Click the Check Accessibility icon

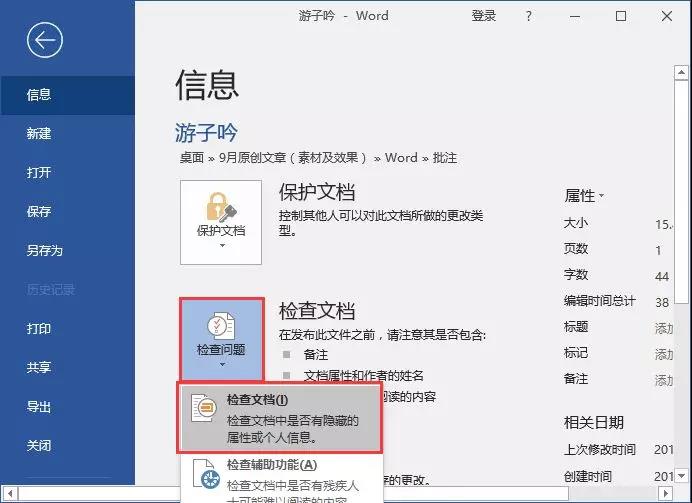[x=205, y=477]
